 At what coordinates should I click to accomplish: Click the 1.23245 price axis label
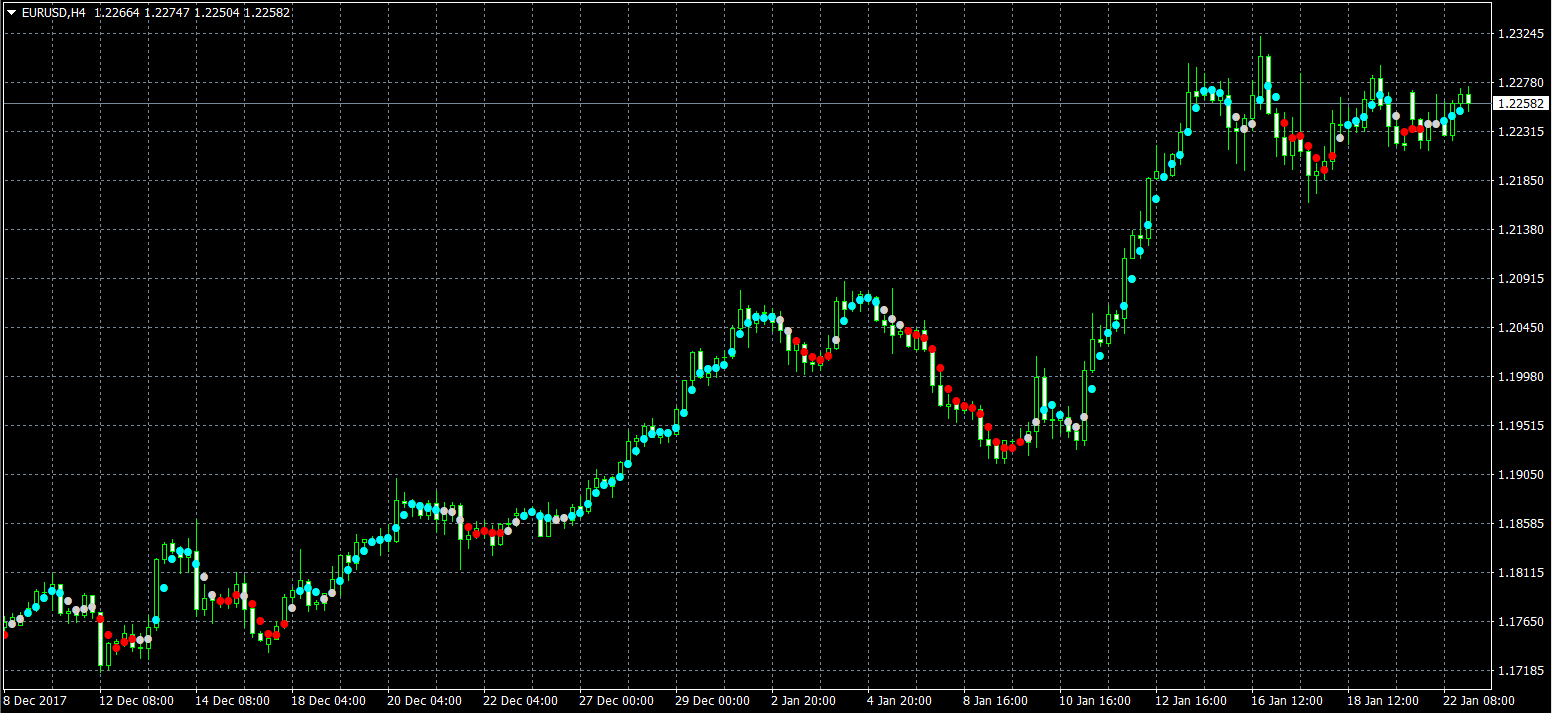pyautogui.click(x=1519, y=34)
